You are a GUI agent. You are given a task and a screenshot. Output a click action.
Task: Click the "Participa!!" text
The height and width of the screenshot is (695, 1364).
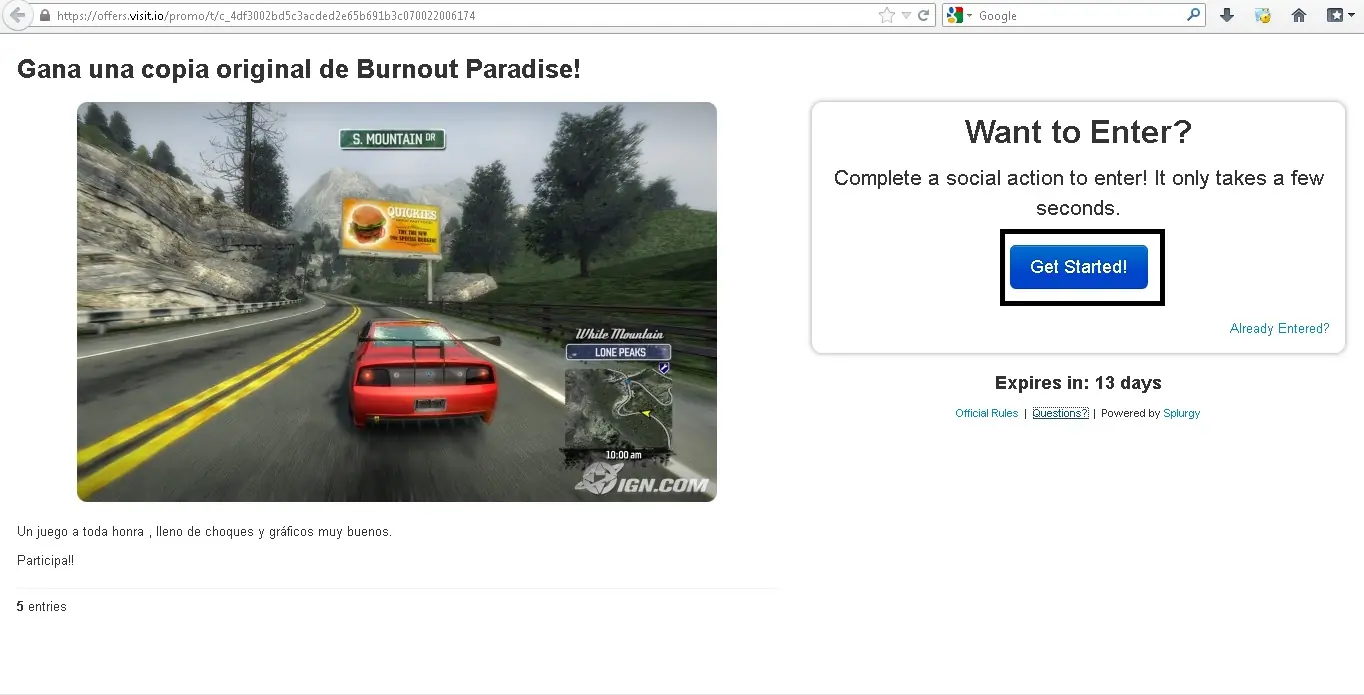click(45, 561)
